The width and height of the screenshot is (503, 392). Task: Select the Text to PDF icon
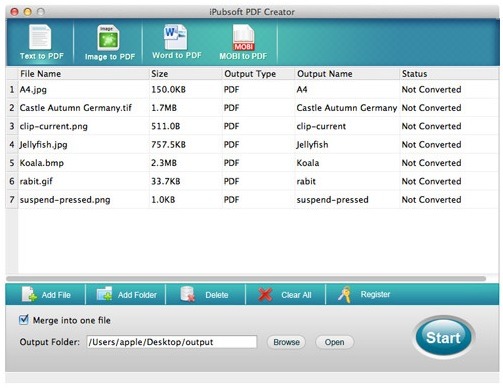coord(40,37)
